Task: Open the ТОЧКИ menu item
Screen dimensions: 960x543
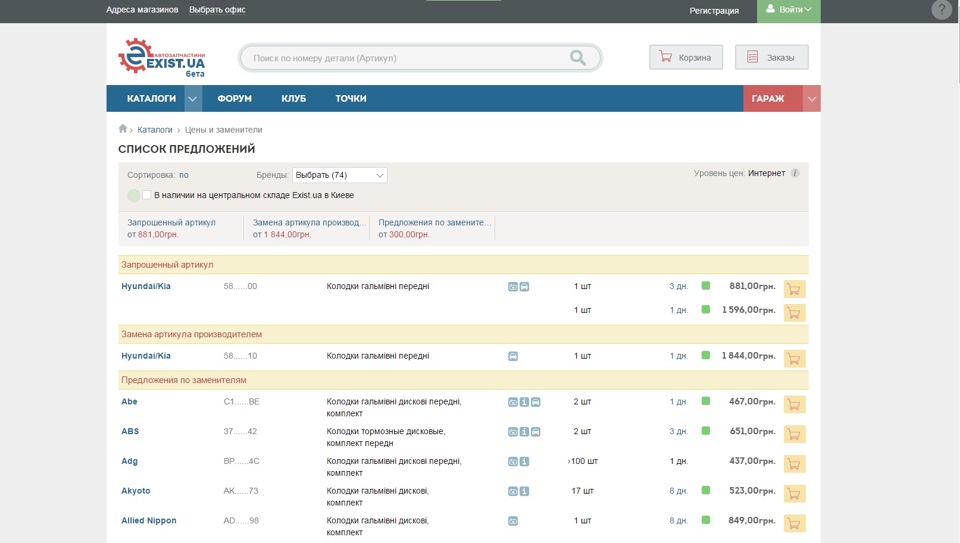Action: [x=351, y=99]
